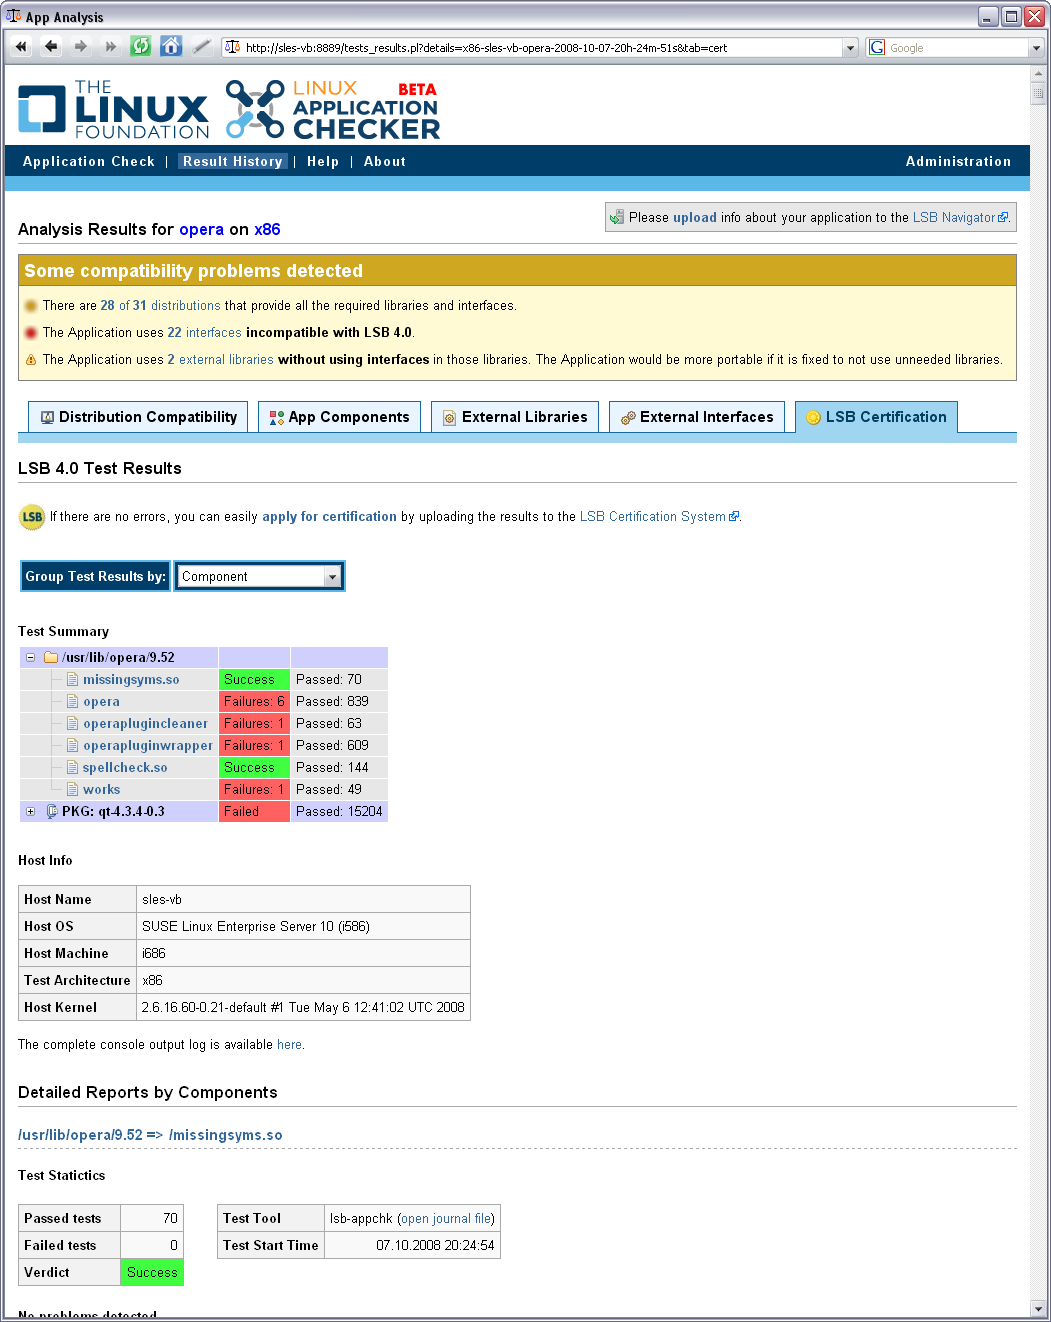Open the console output log 'here' link

pyautogui.click(x=289, y=1044)
